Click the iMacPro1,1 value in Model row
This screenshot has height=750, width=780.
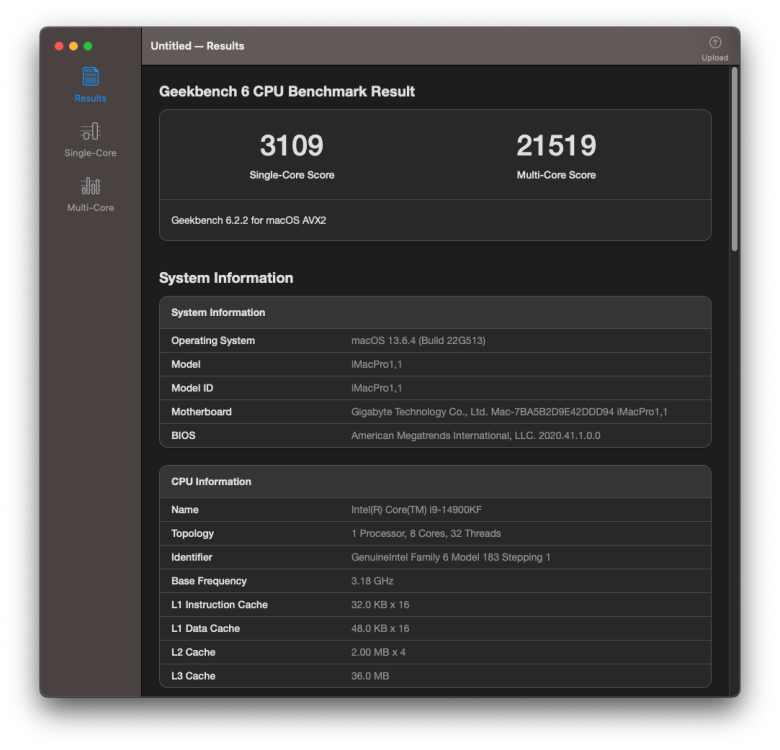(377, 365)
